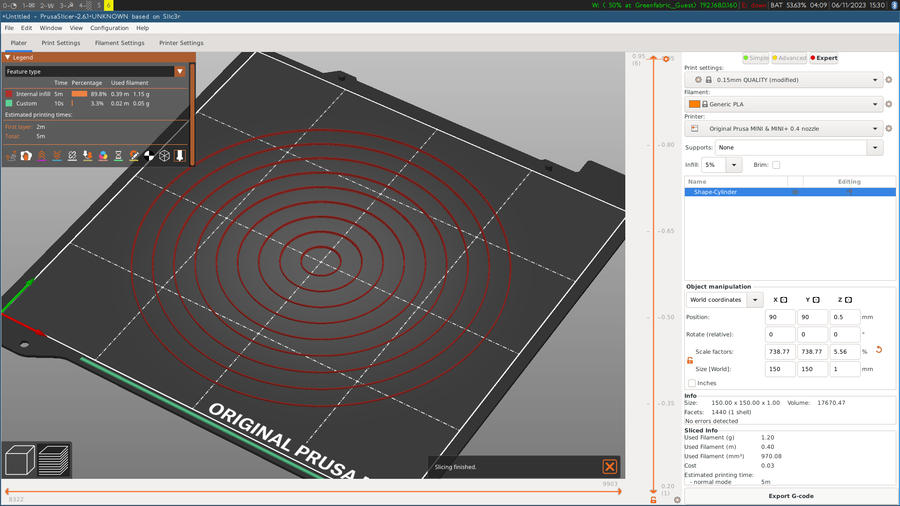Click Position X input field

click(780, 317)
